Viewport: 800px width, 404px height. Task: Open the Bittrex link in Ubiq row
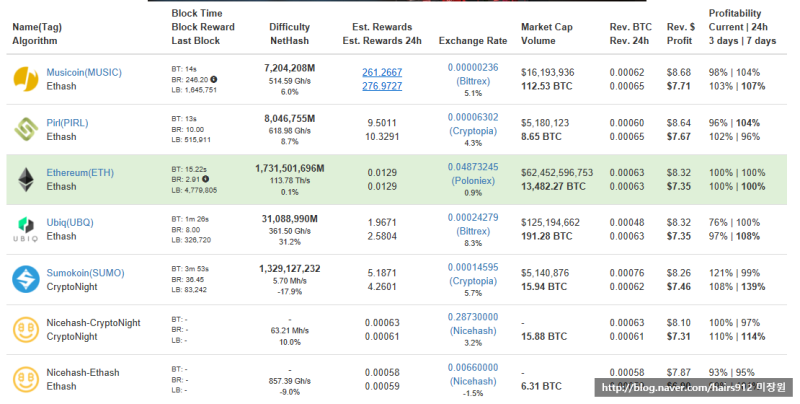click(473, 231)
